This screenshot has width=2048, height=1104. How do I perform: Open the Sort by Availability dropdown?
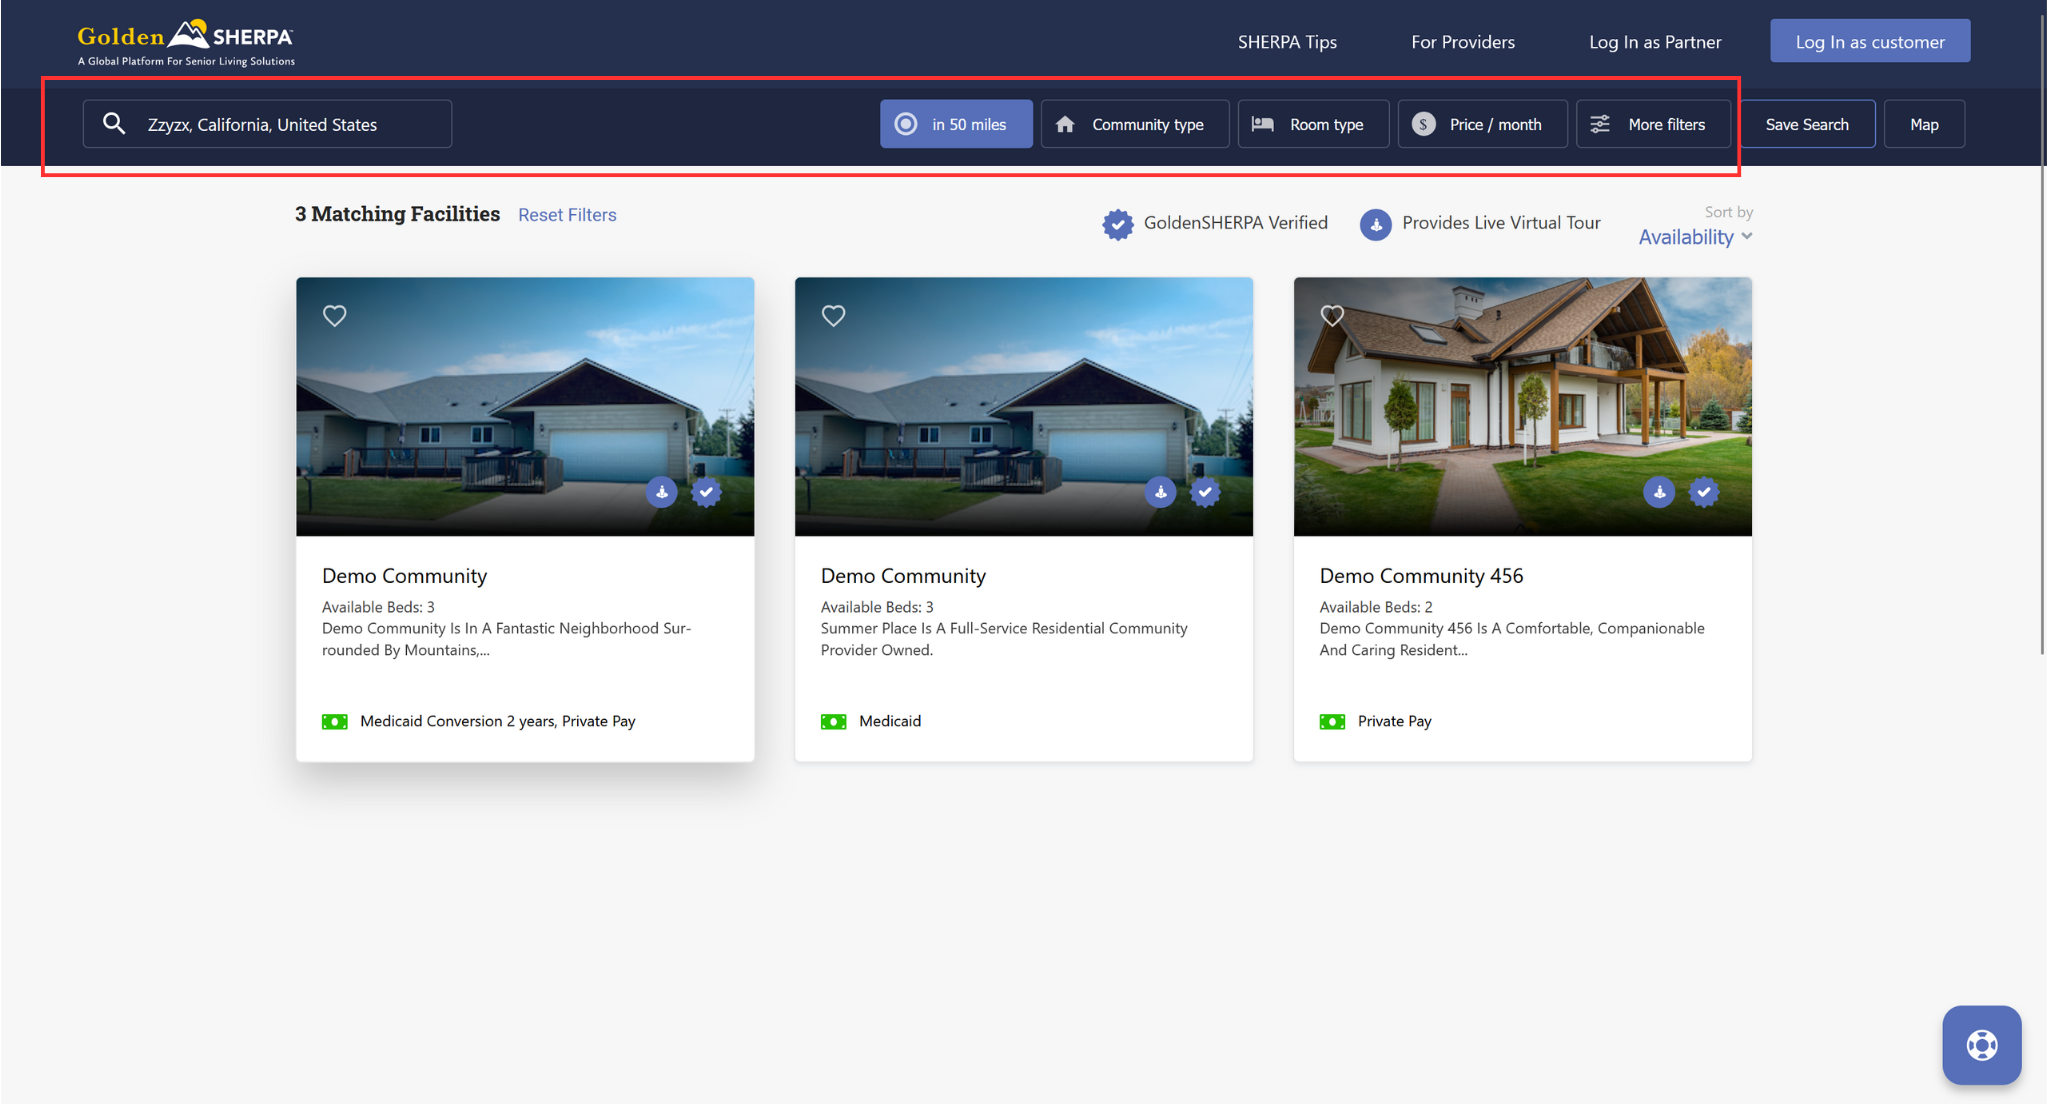(x=1695, y=237)
